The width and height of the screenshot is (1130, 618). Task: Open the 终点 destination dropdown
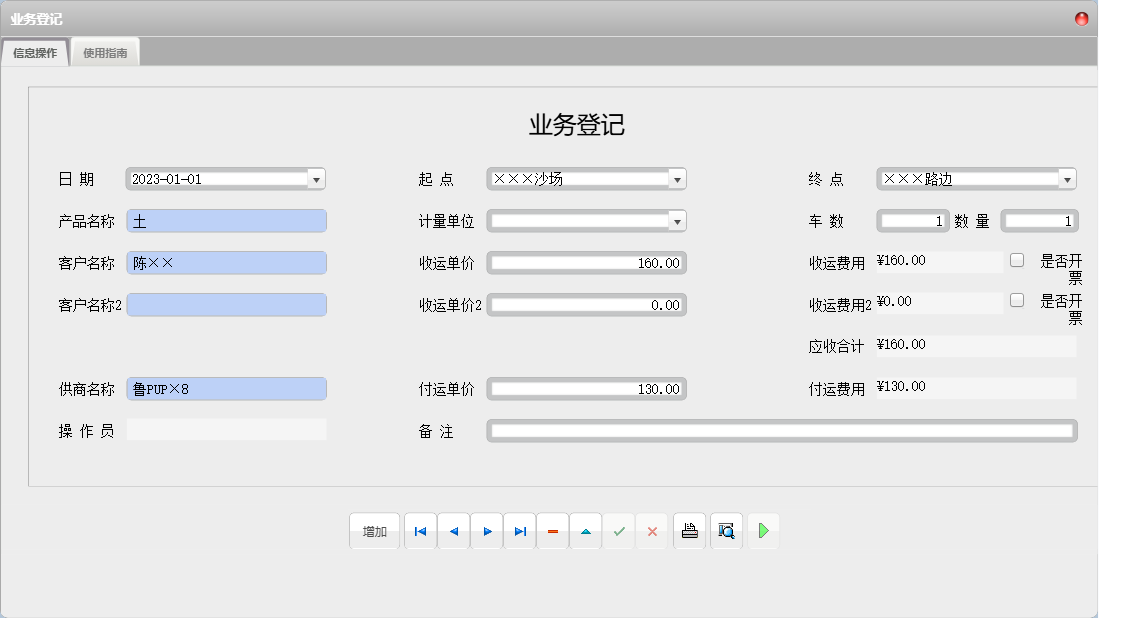point(1069,178)
